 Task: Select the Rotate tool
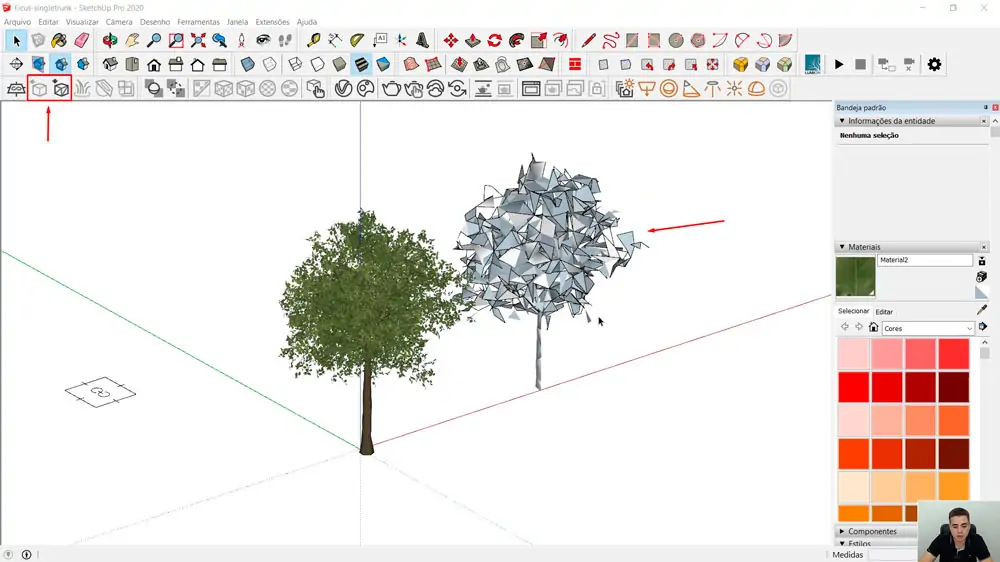495,40
